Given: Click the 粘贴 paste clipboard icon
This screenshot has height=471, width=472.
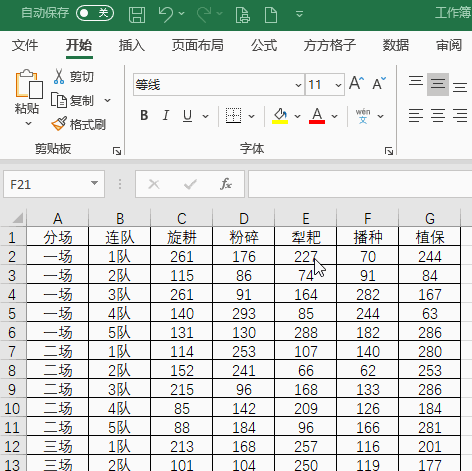Looking at the screenshot, I should tap(29, 84).
